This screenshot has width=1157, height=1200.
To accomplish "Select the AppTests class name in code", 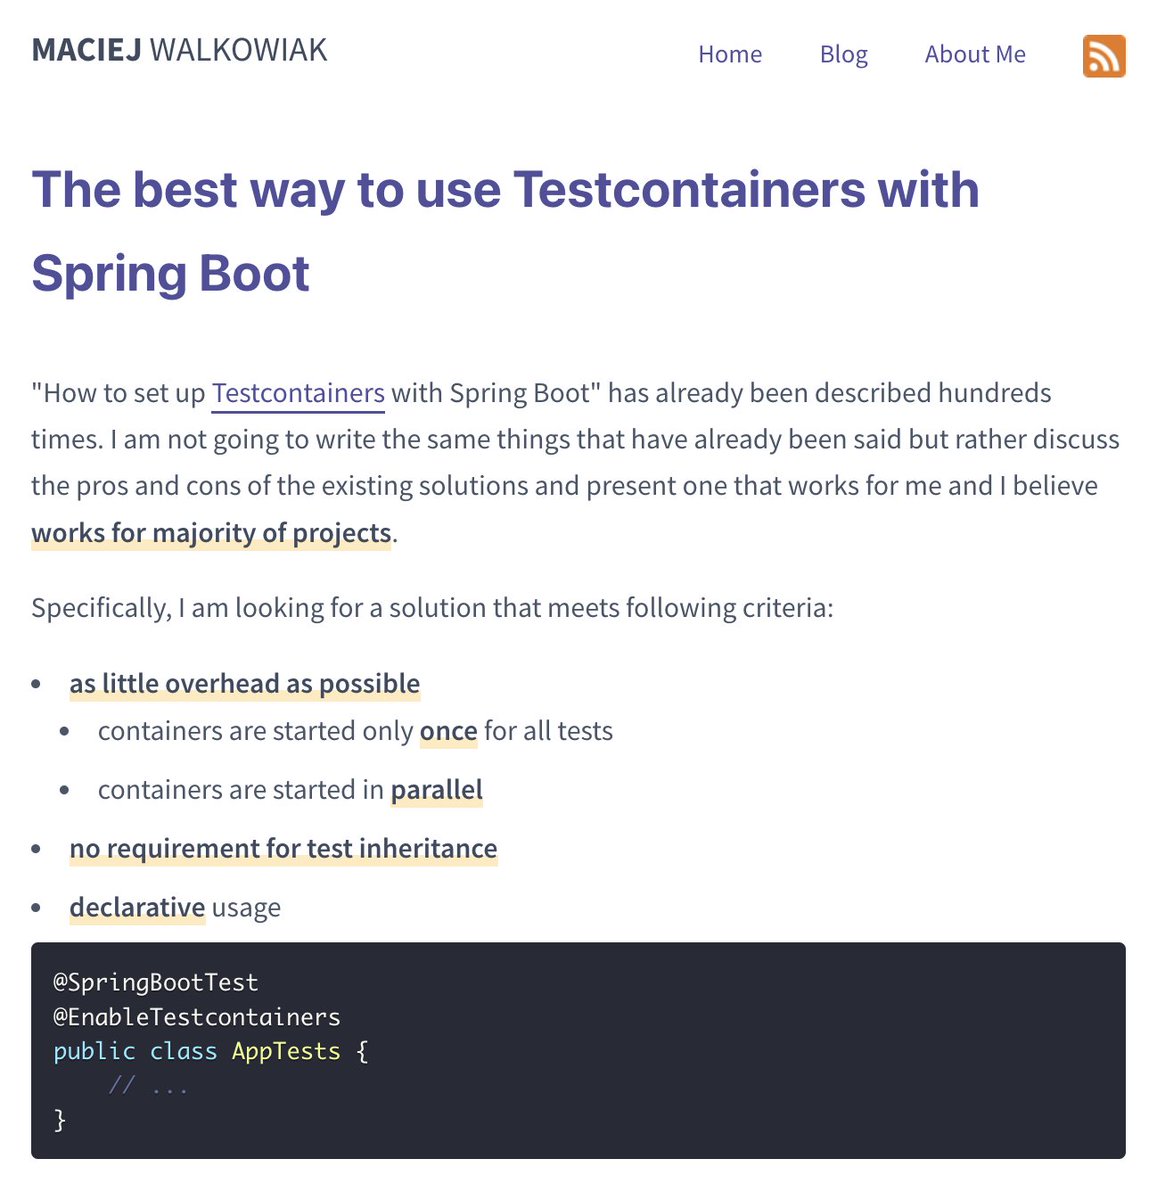I will 286,1051.
